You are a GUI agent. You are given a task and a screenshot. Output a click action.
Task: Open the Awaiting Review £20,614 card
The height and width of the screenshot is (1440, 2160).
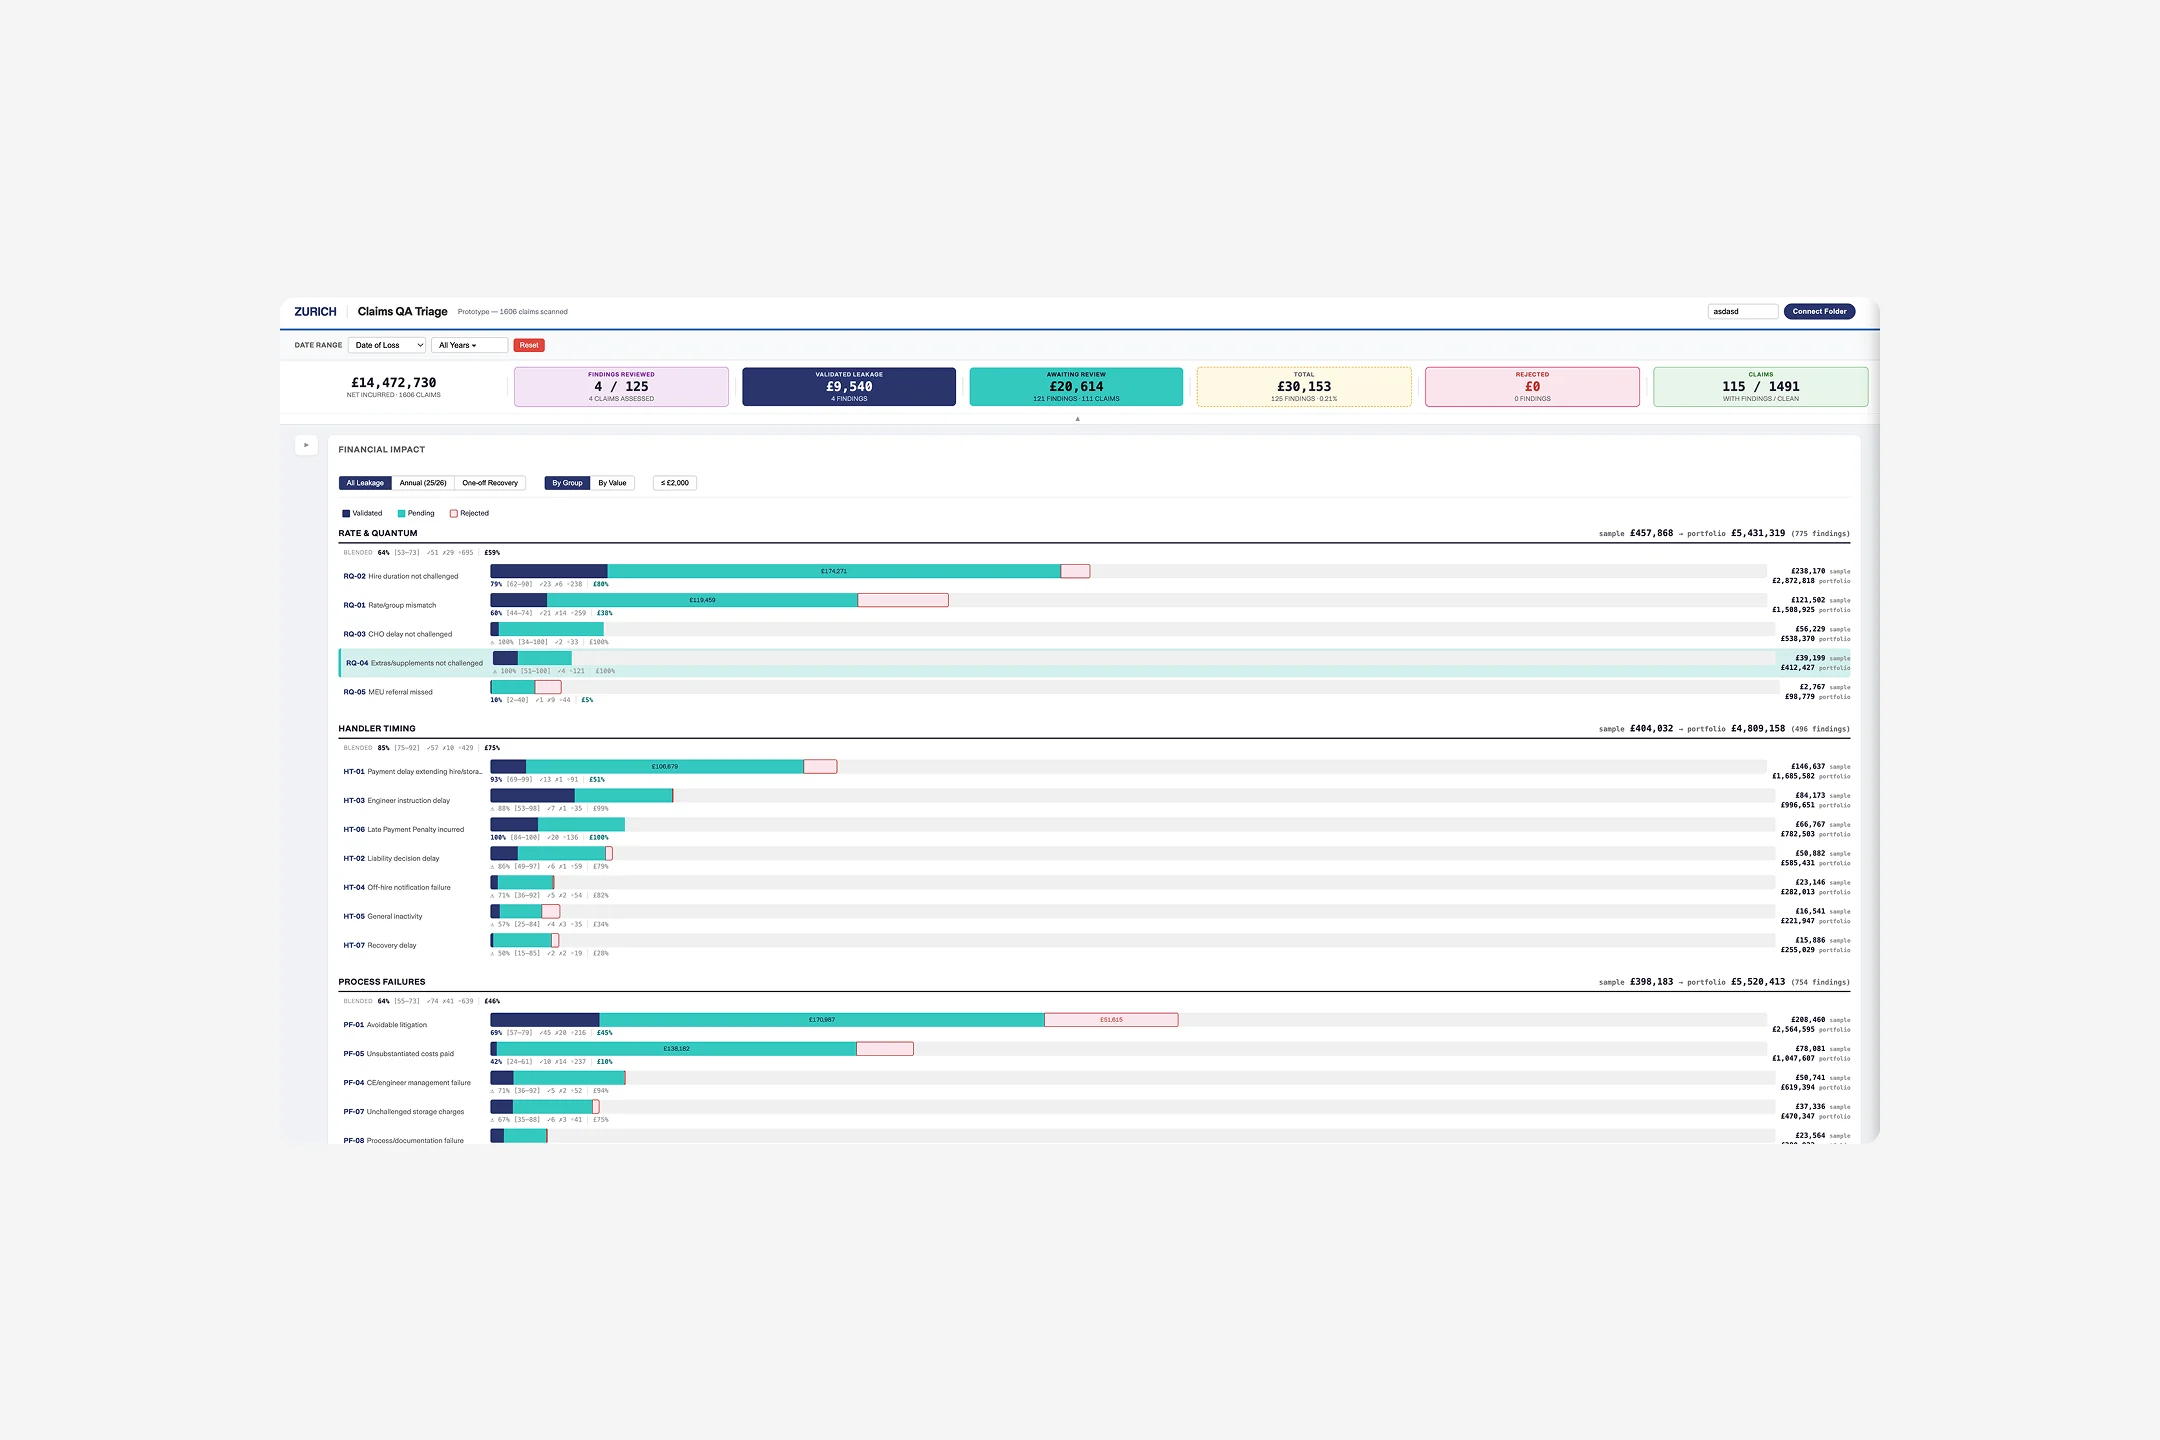pos(1076,387)
